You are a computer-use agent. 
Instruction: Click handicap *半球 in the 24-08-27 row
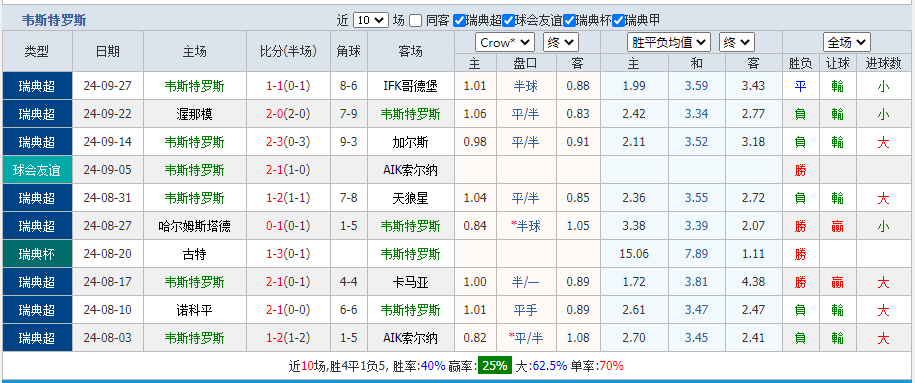526,226
